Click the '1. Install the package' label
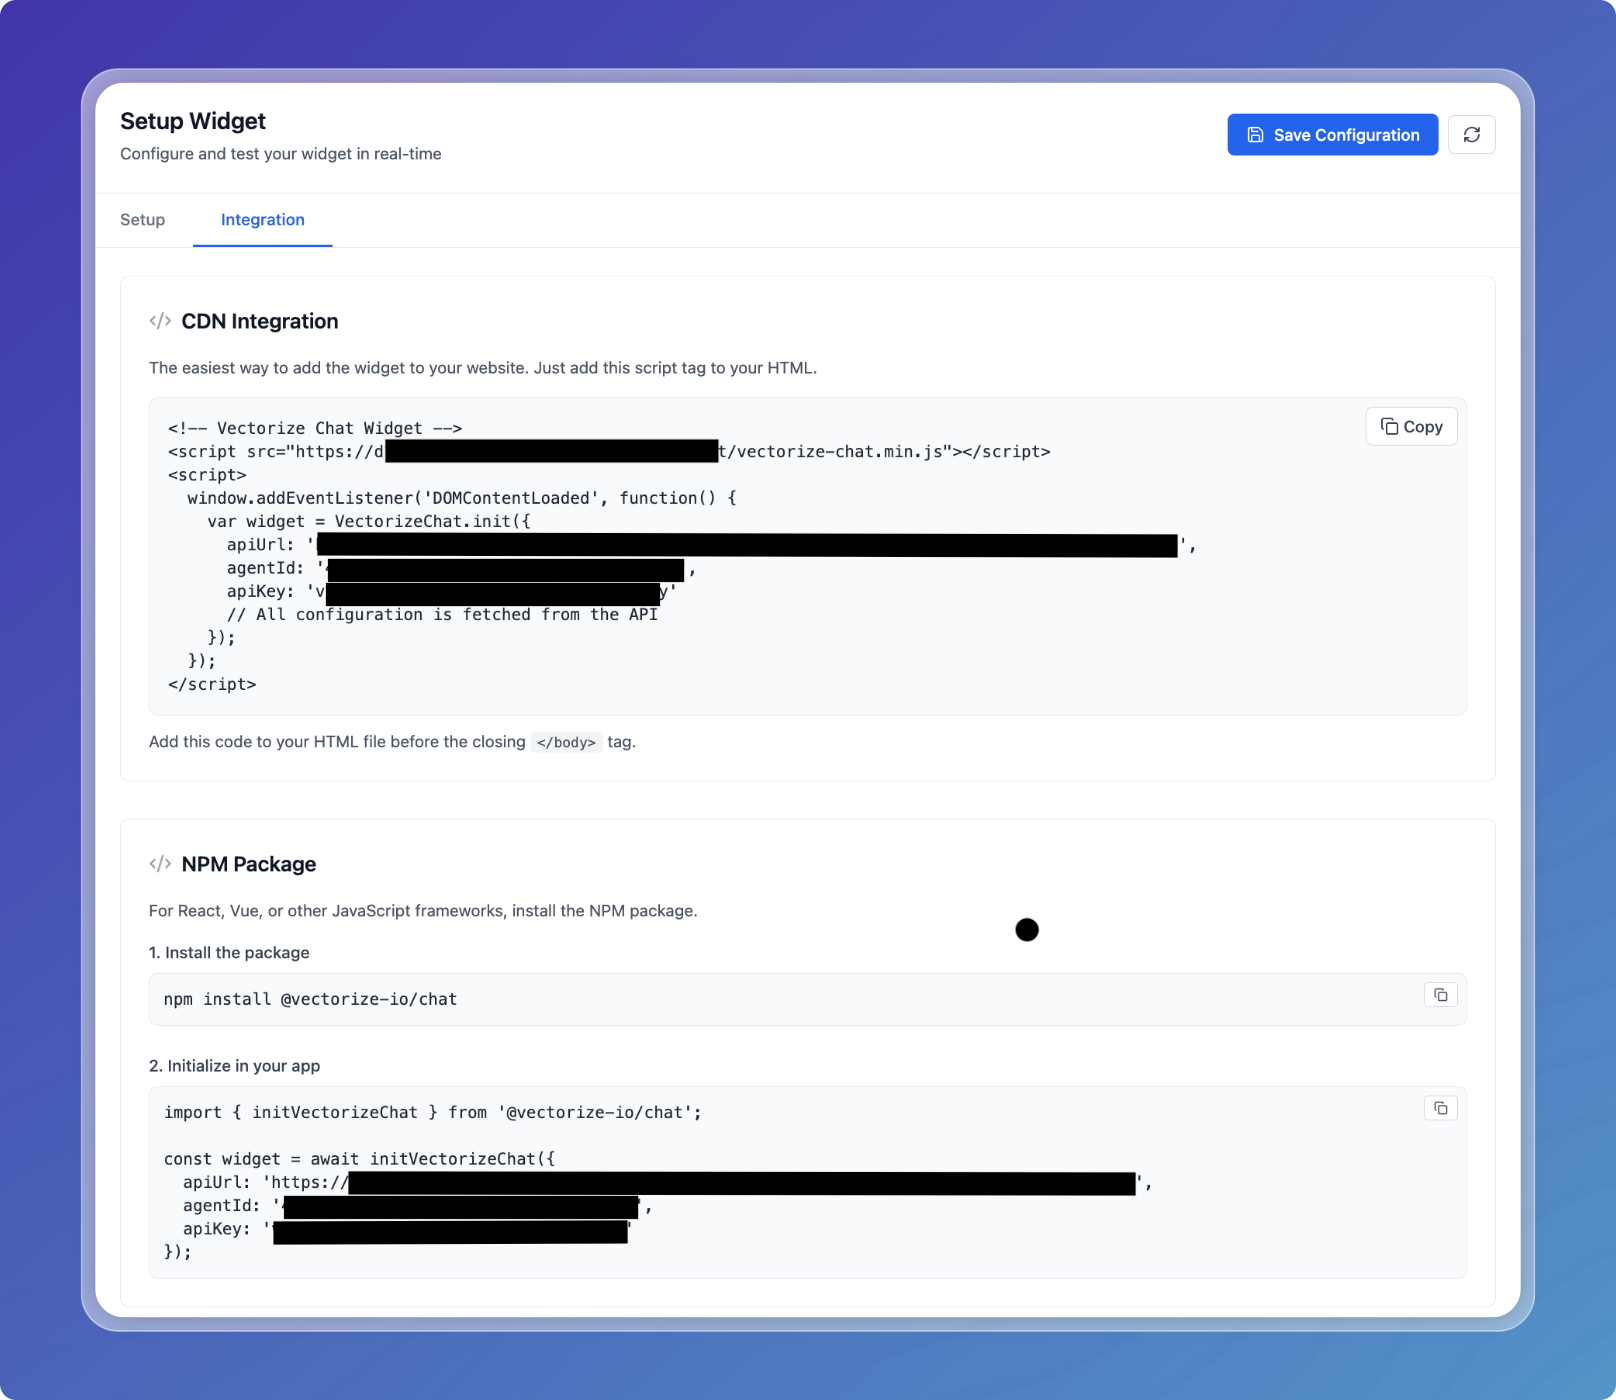The height and width of the screenshot is (1400, 1616). pos(229,953)
